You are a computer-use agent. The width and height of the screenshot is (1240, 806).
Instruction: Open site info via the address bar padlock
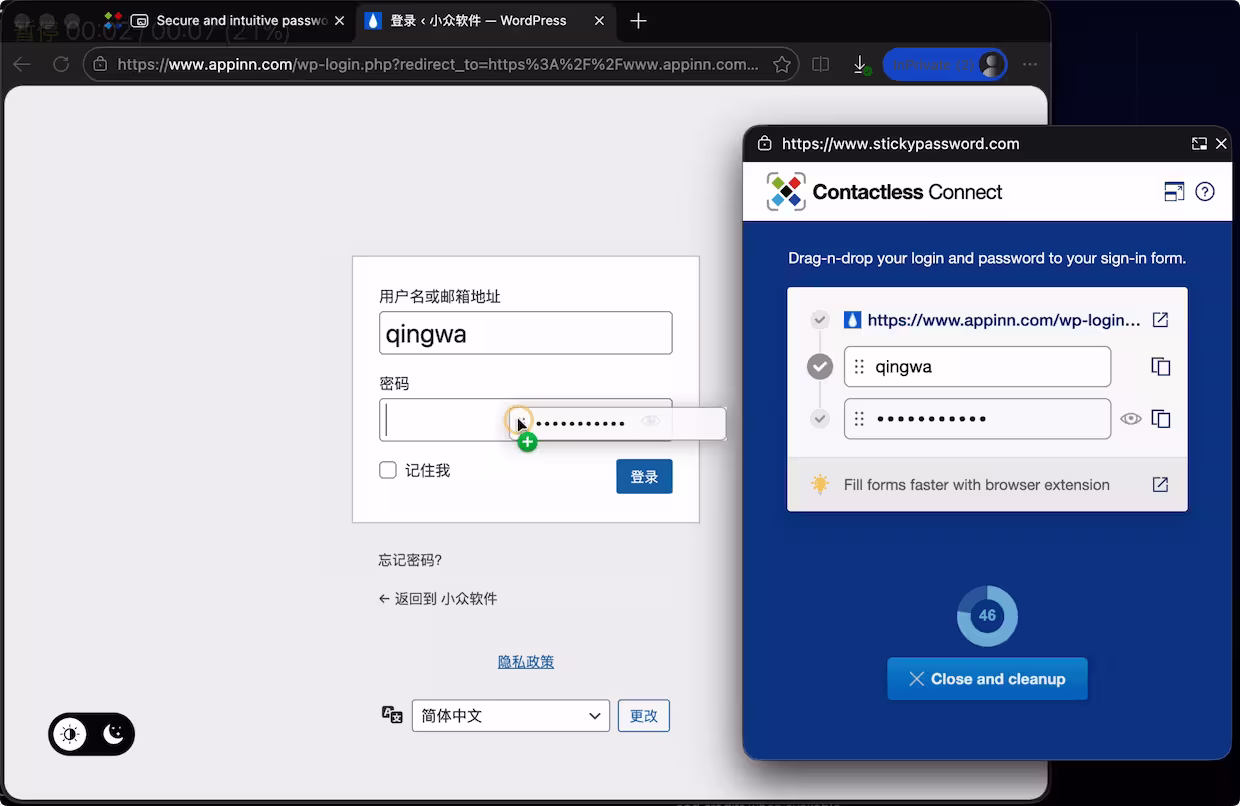pos(100,64)
